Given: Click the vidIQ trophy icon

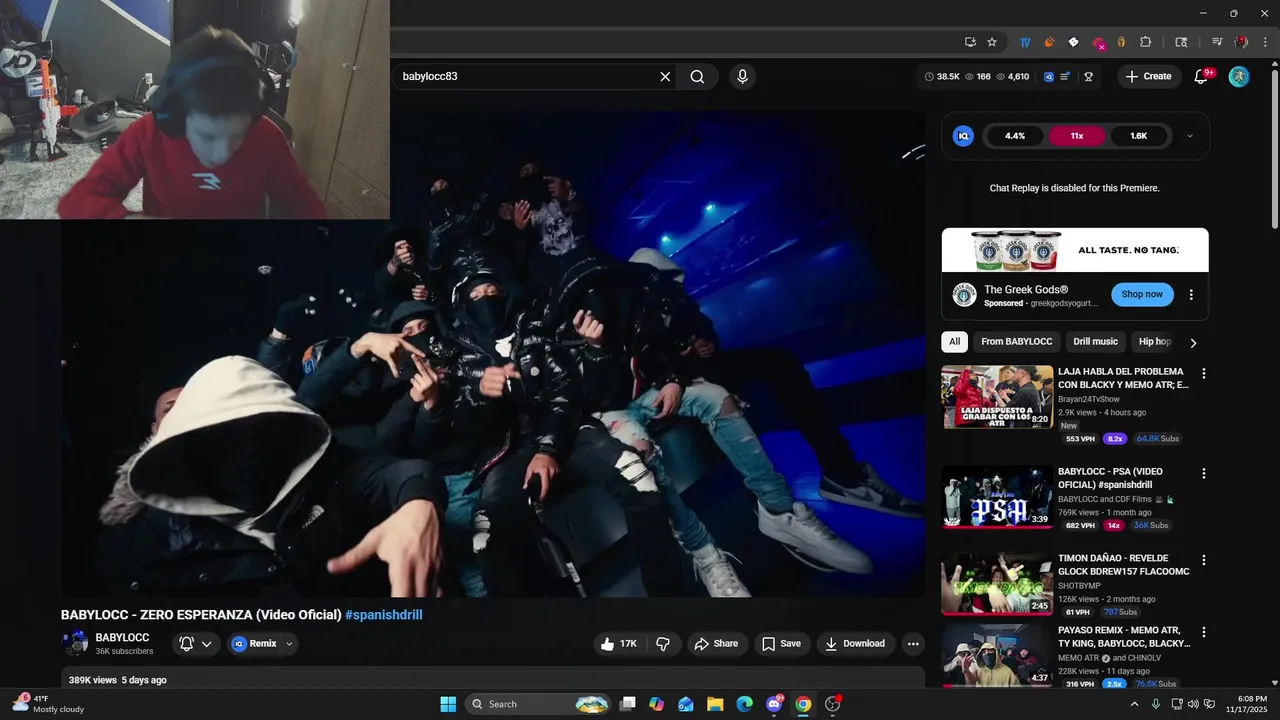Looking at the screenshot, I should (x=1088, y=76).
